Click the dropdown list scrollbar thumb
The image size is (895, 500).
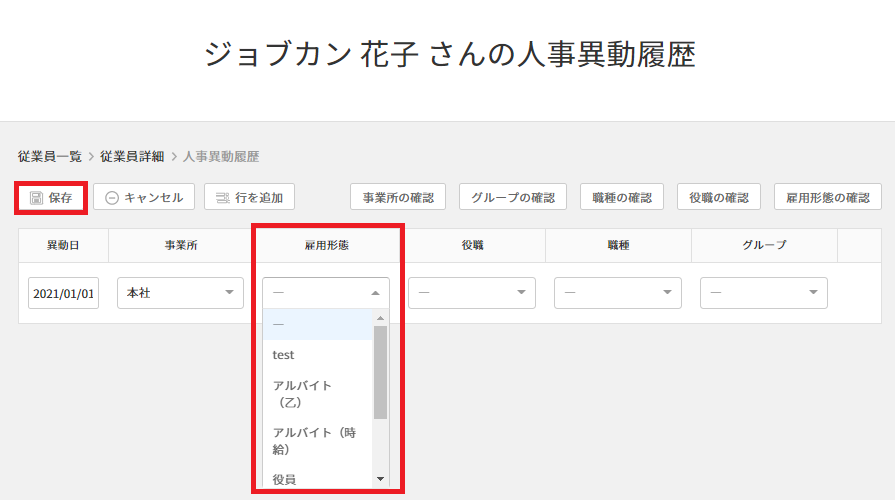[381, 372]
